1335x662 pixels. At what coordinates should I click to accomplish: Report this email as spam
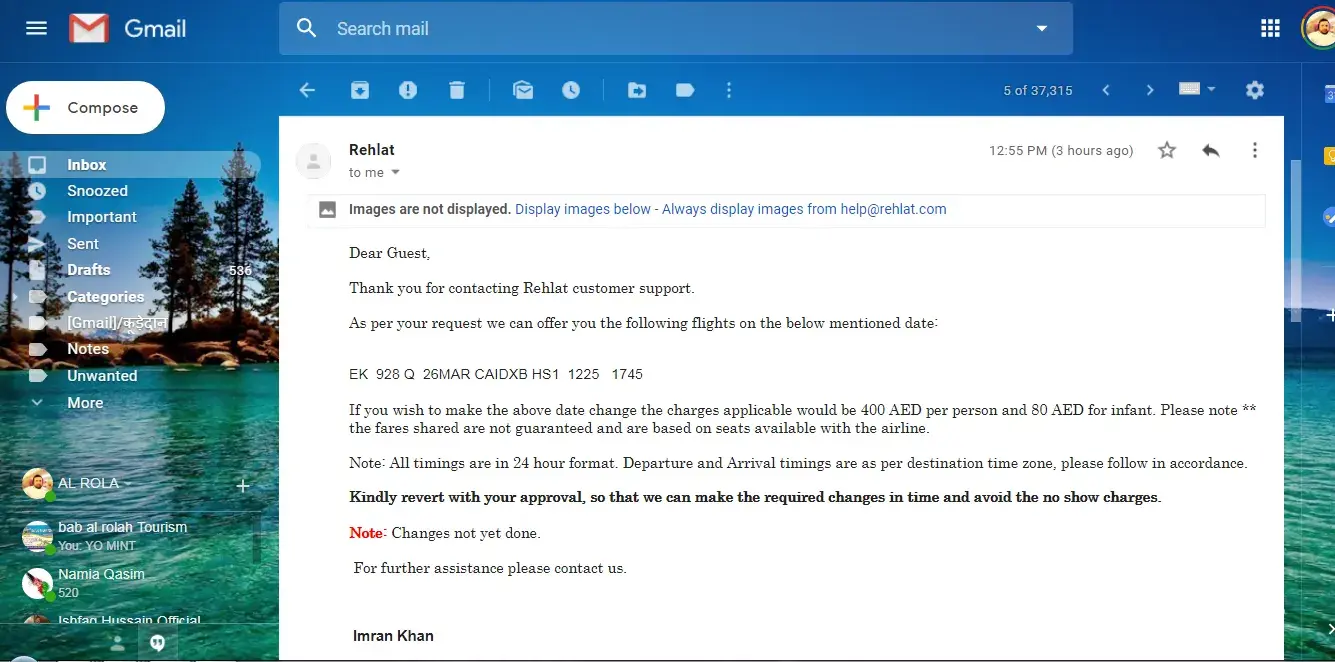pyautogui.click(x=408, y=90)
